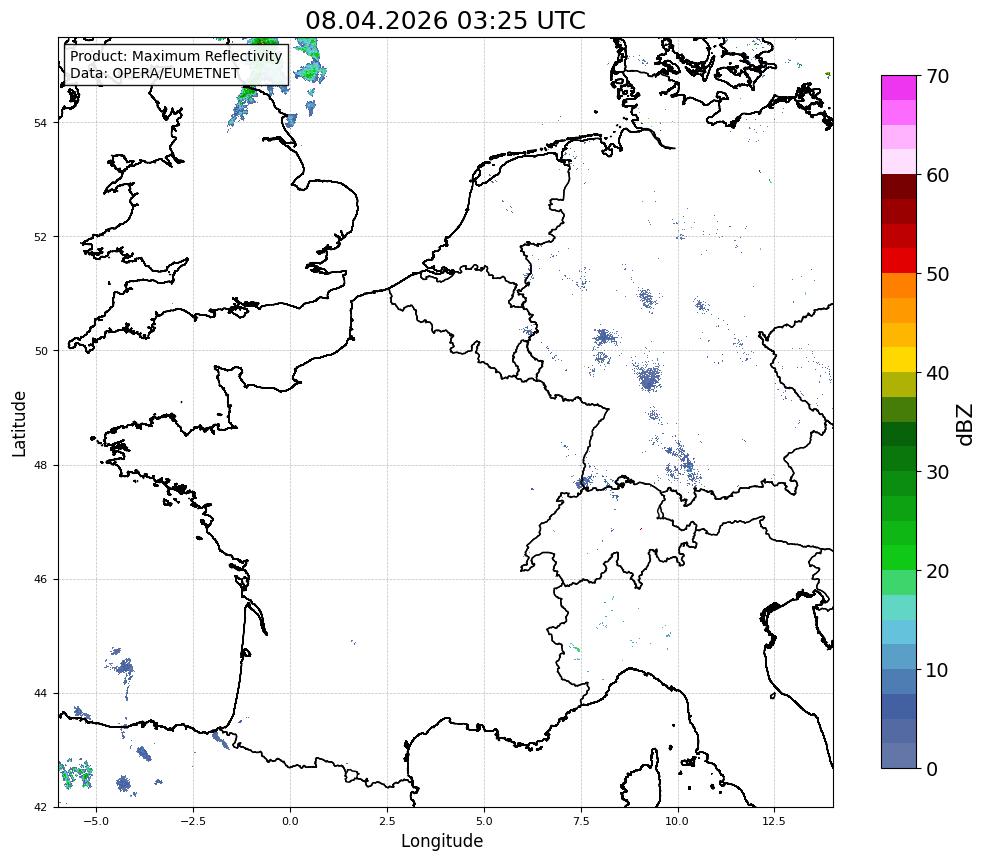Screen dimensions: 985x860
Task: Click the title "08.04.2026 03:25 UTC"
Action: [x=445, y=20]
